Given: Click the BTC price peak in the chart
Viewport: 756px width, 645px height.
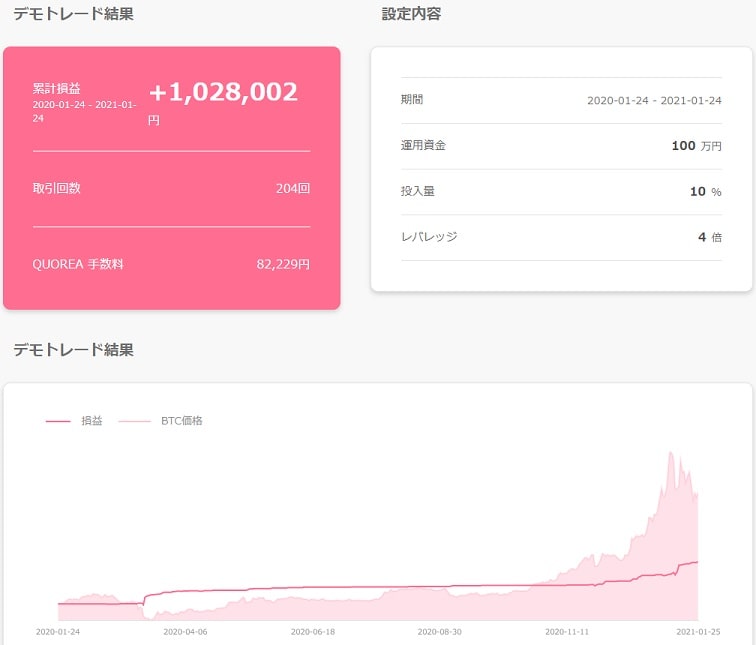Looking at the screenshot, I should (x=671, y=453).
